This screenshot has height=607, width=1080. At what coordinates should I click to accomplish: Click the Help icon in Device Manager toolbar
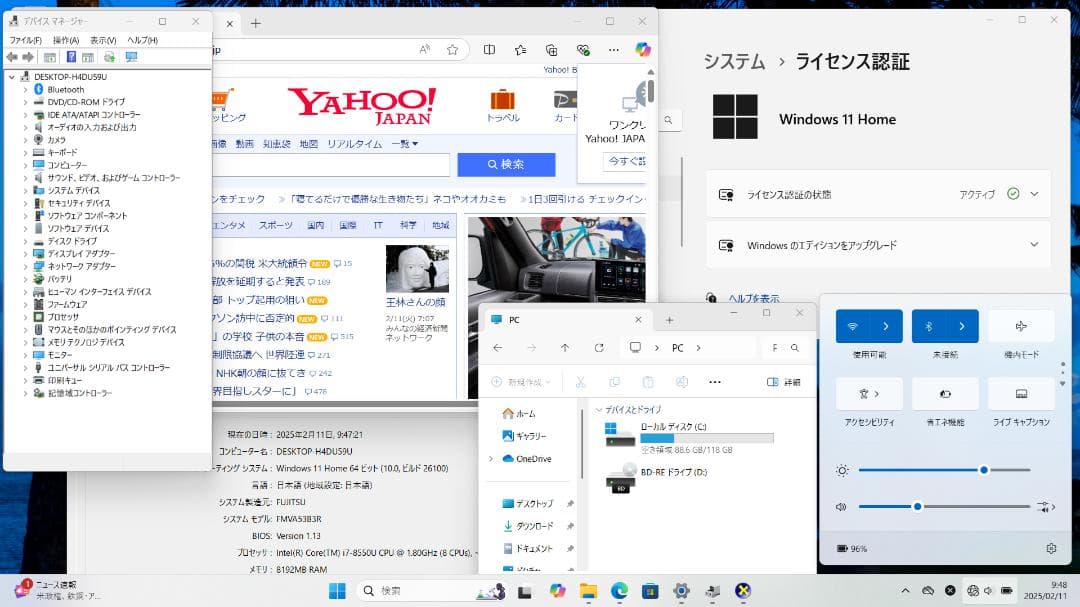[69, 57]
